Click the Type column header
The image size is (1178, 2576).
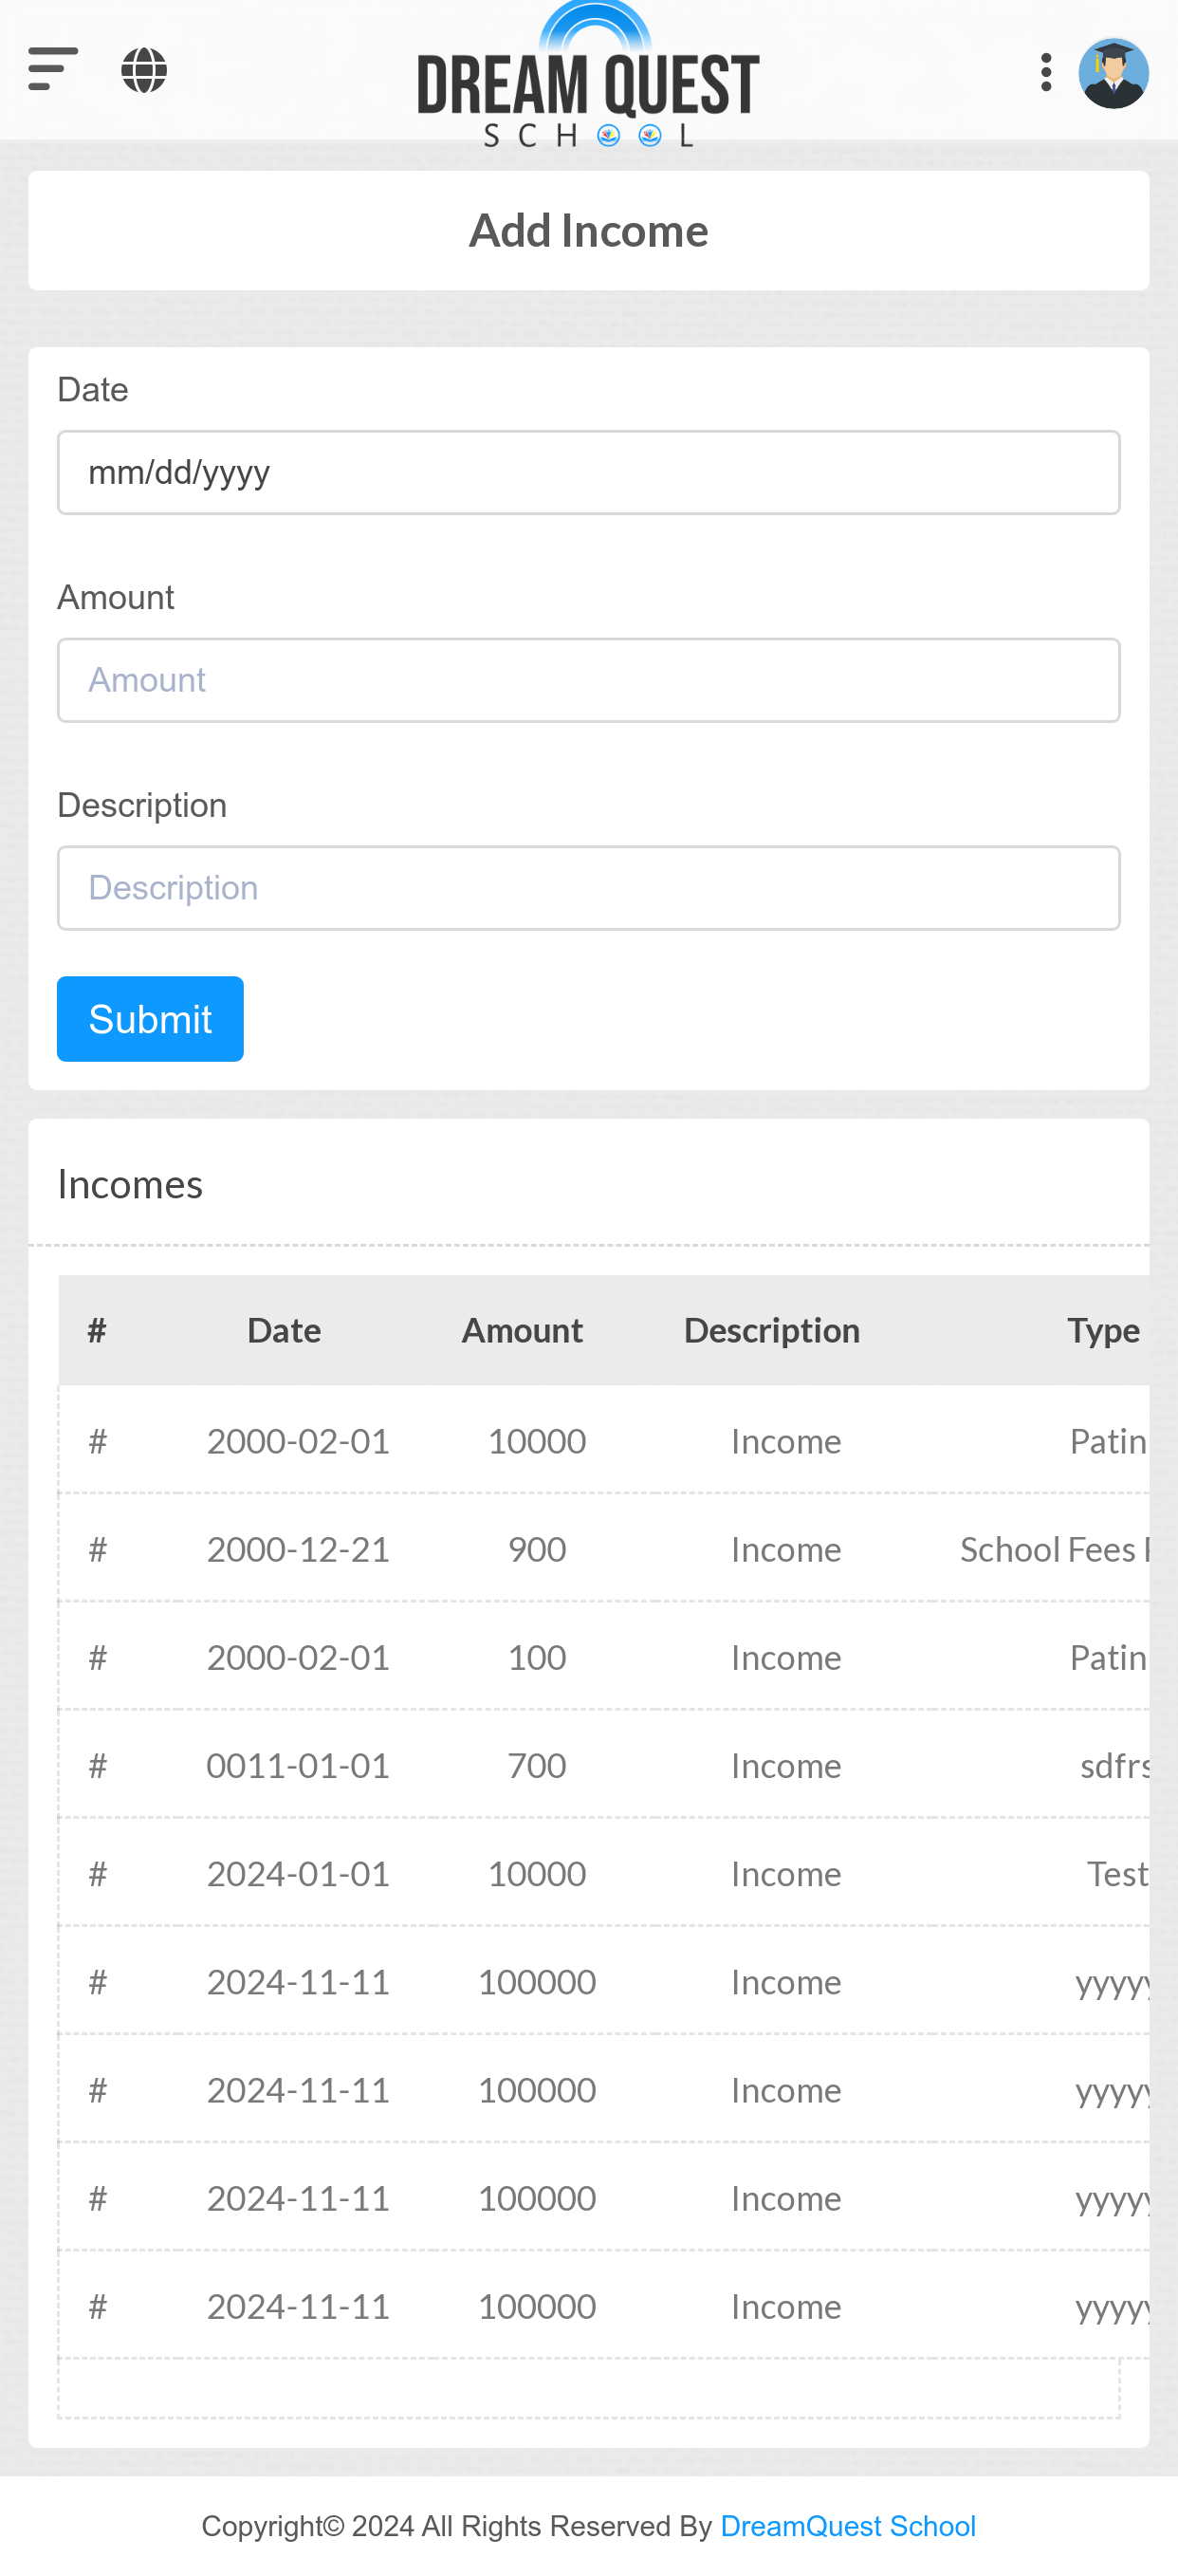click(x=1103, y=1330)
